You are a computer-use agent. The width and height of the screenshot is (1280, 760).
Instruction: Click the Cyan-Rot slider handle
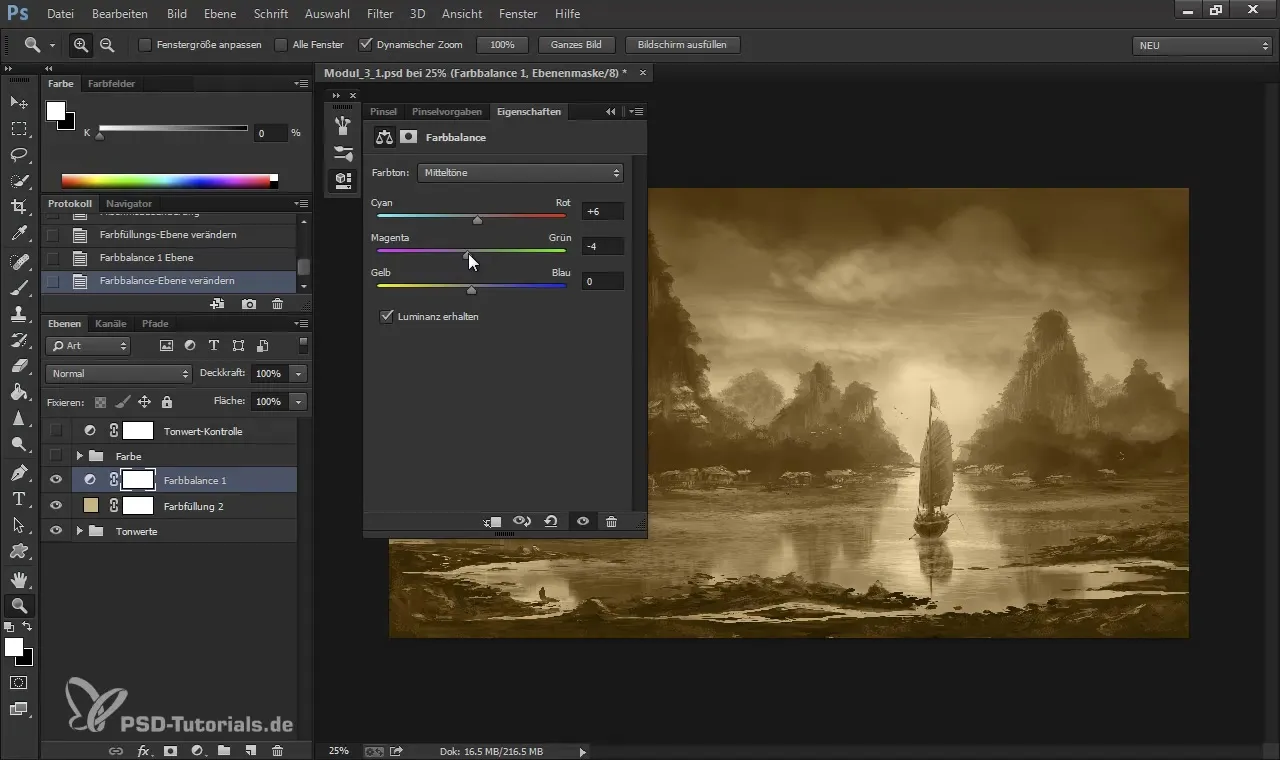(477, 221)
